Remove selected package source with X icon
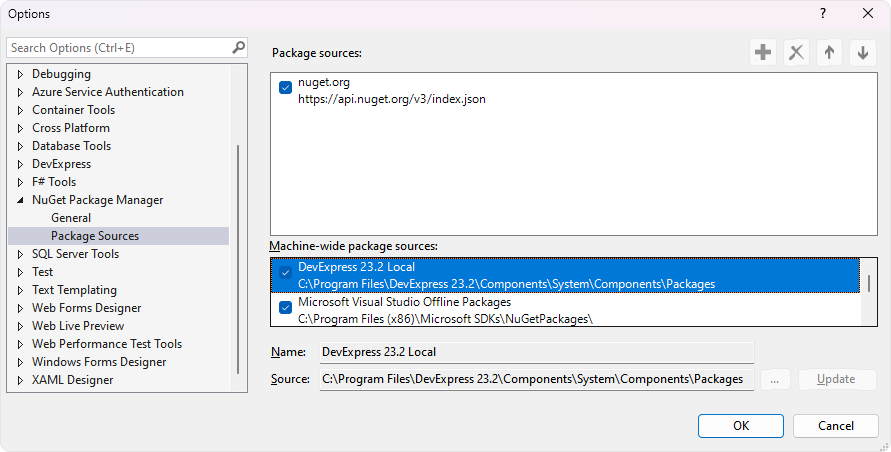The image size is (891, 452). (x=796, y=52)
